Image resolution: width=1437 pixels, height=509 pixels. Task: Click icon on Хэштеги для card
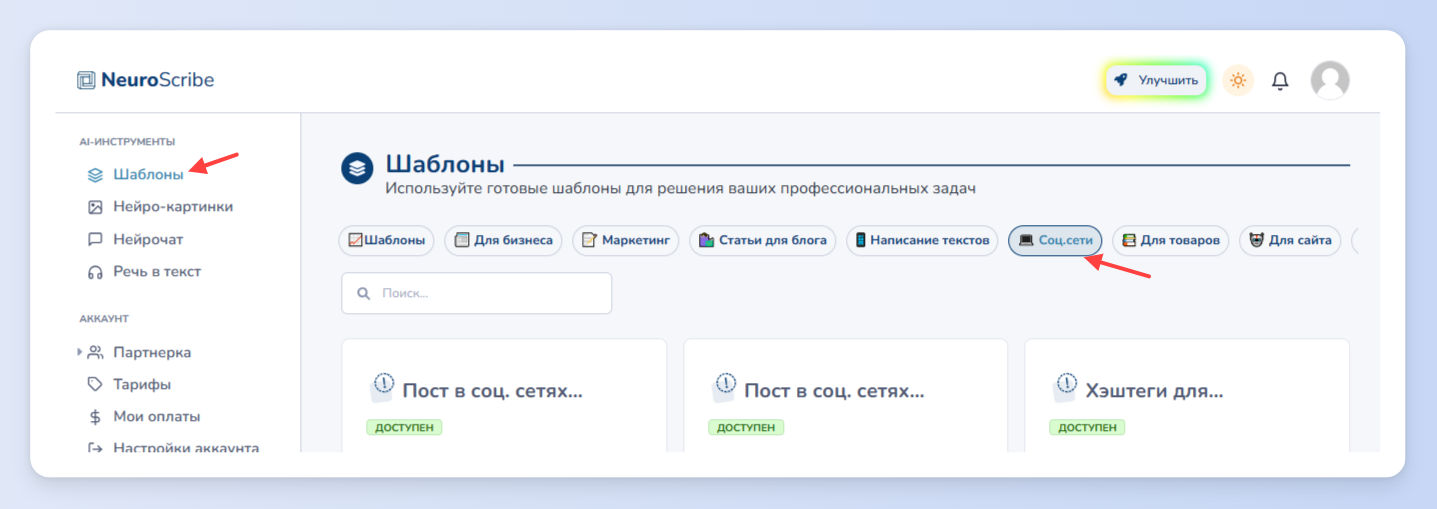(x=1066, y=386)
